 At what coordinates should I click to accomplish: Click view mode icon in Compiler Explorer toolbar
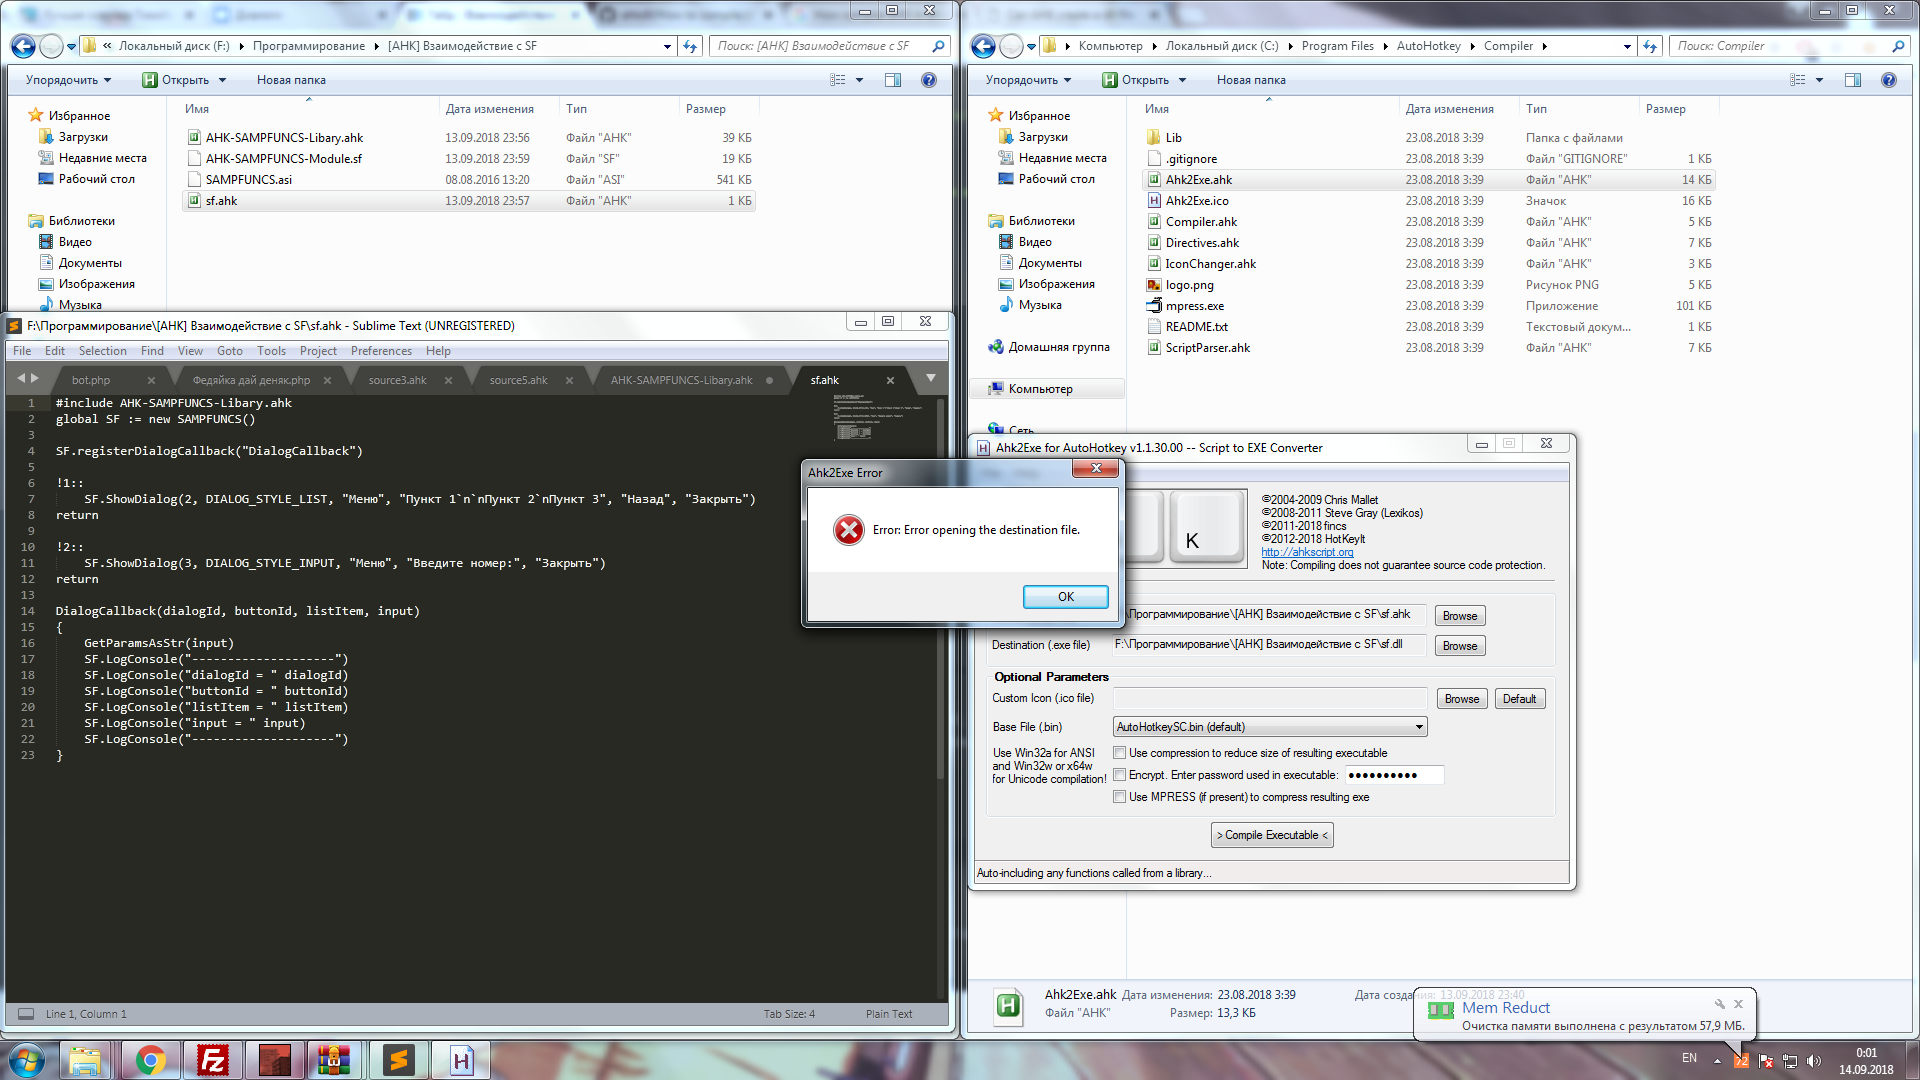1798,80
